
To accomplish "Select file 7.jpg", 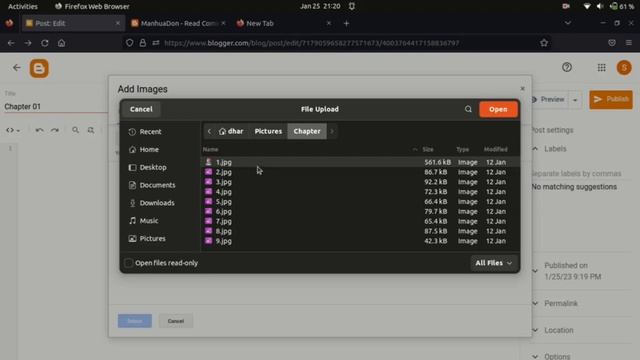I will coord(360,221).
